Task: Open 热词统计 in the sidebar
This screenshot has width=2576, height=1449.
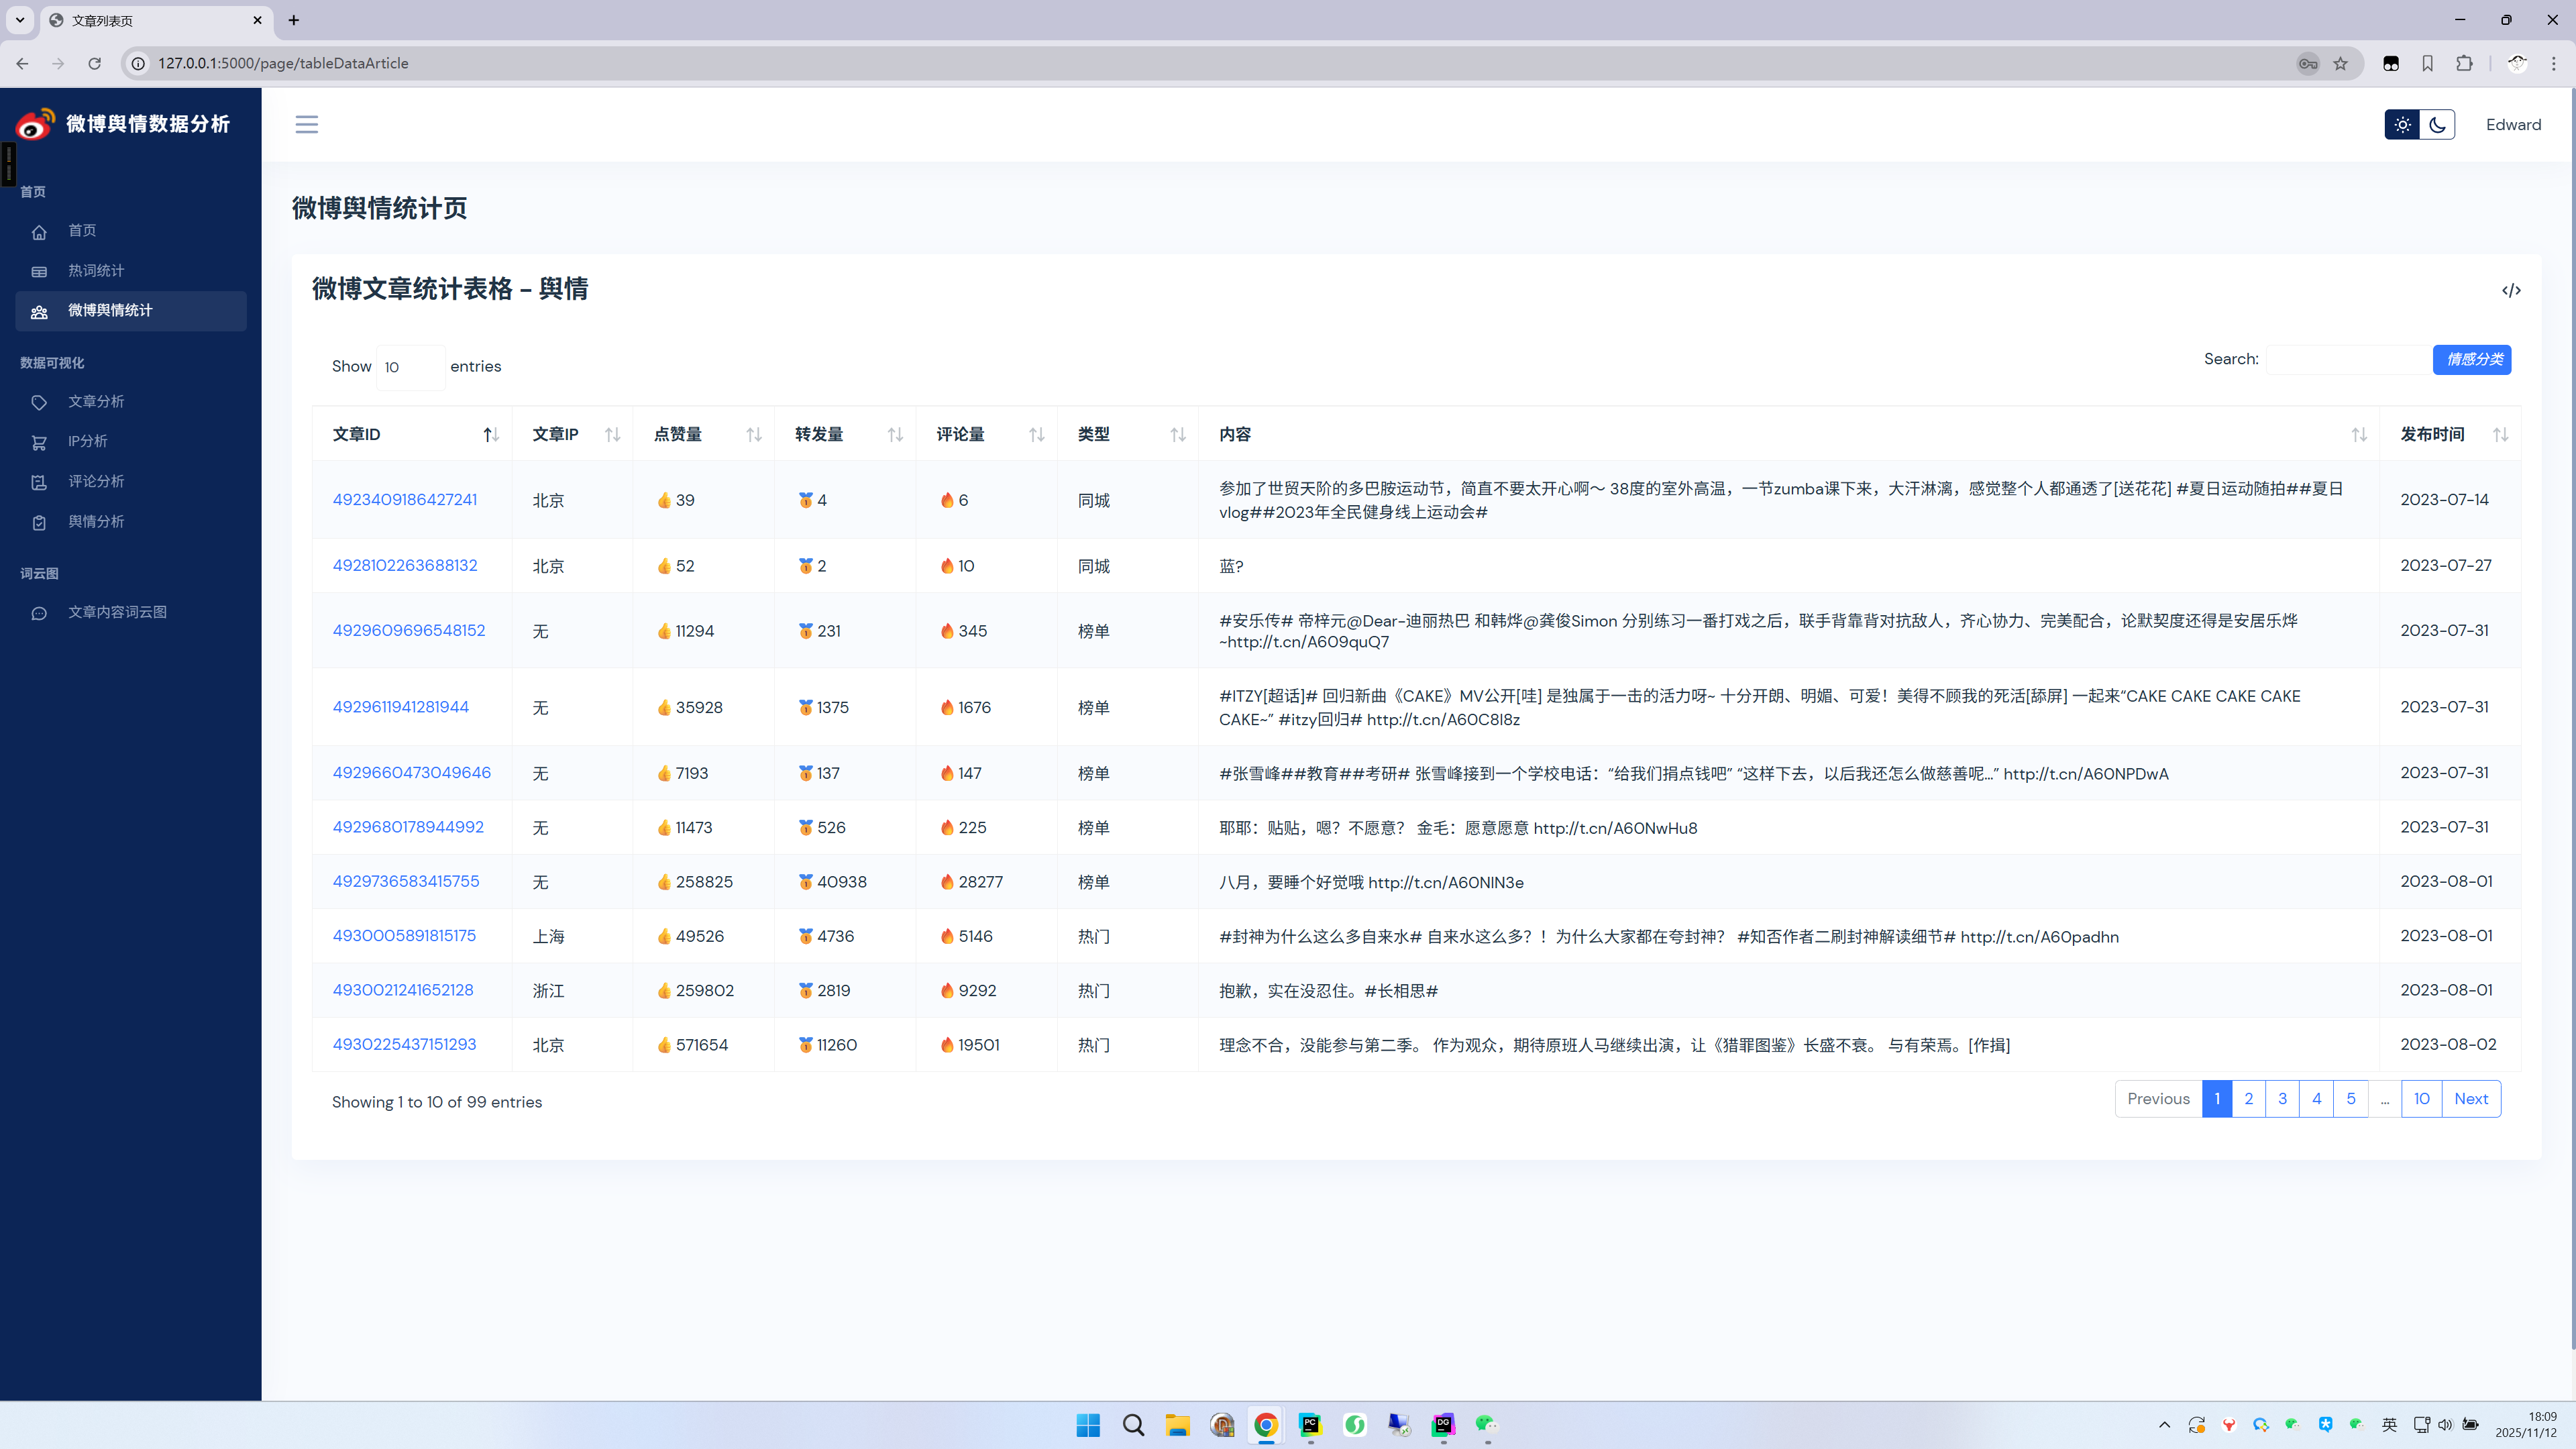Action: (96, 271)
